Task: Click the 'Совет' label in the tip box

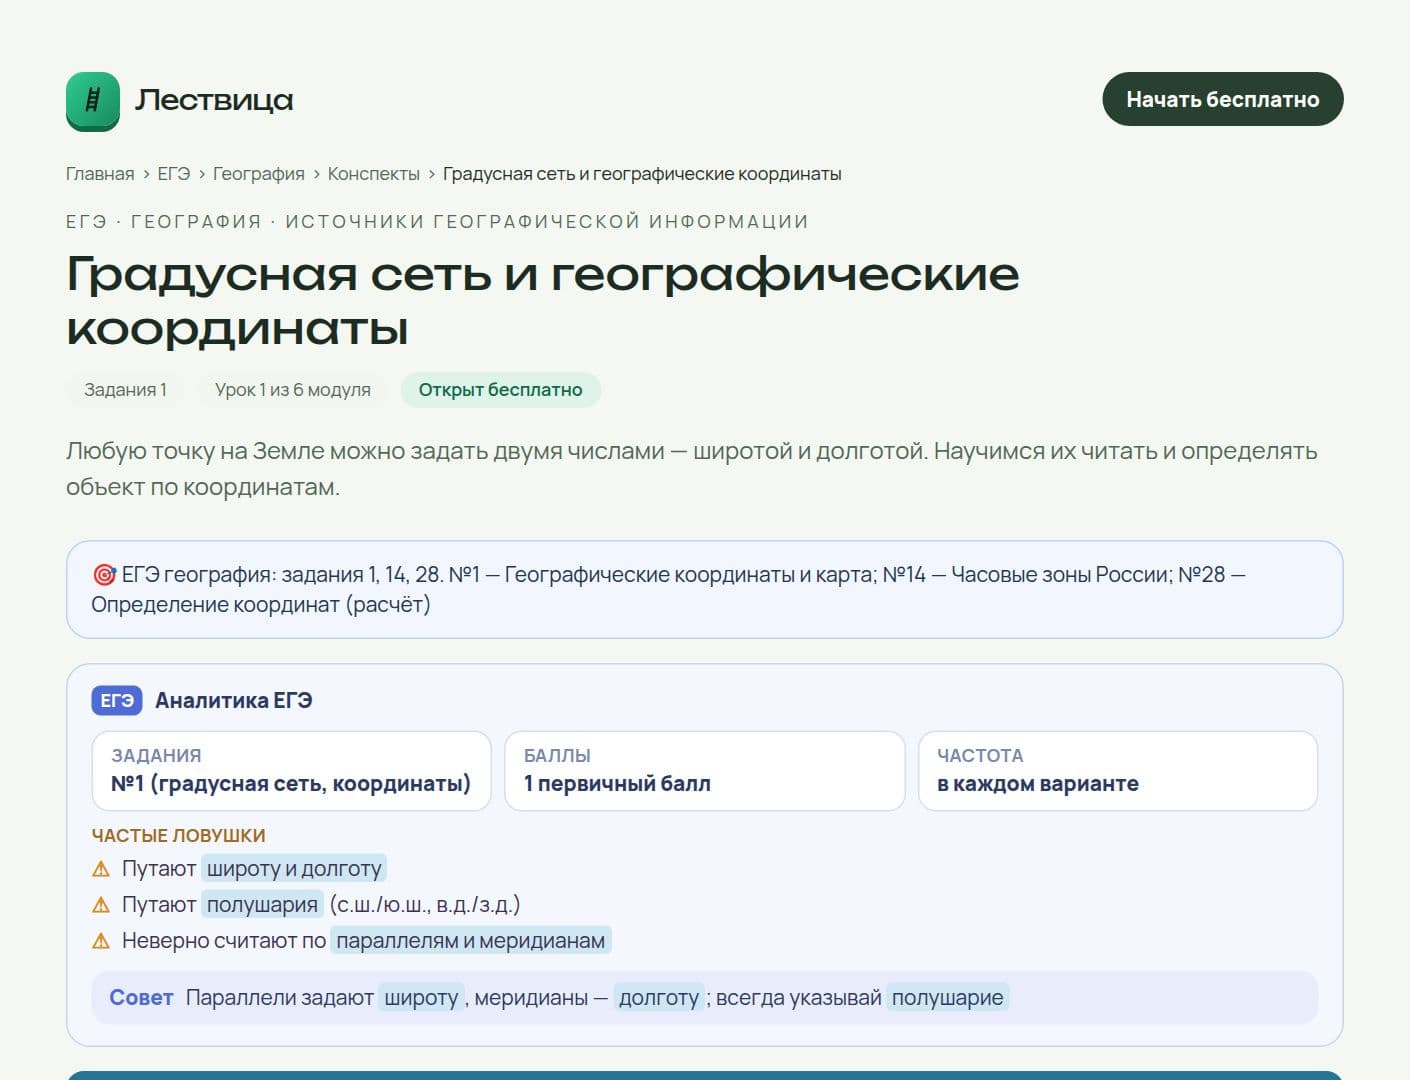Action: [x=141, y=998]
